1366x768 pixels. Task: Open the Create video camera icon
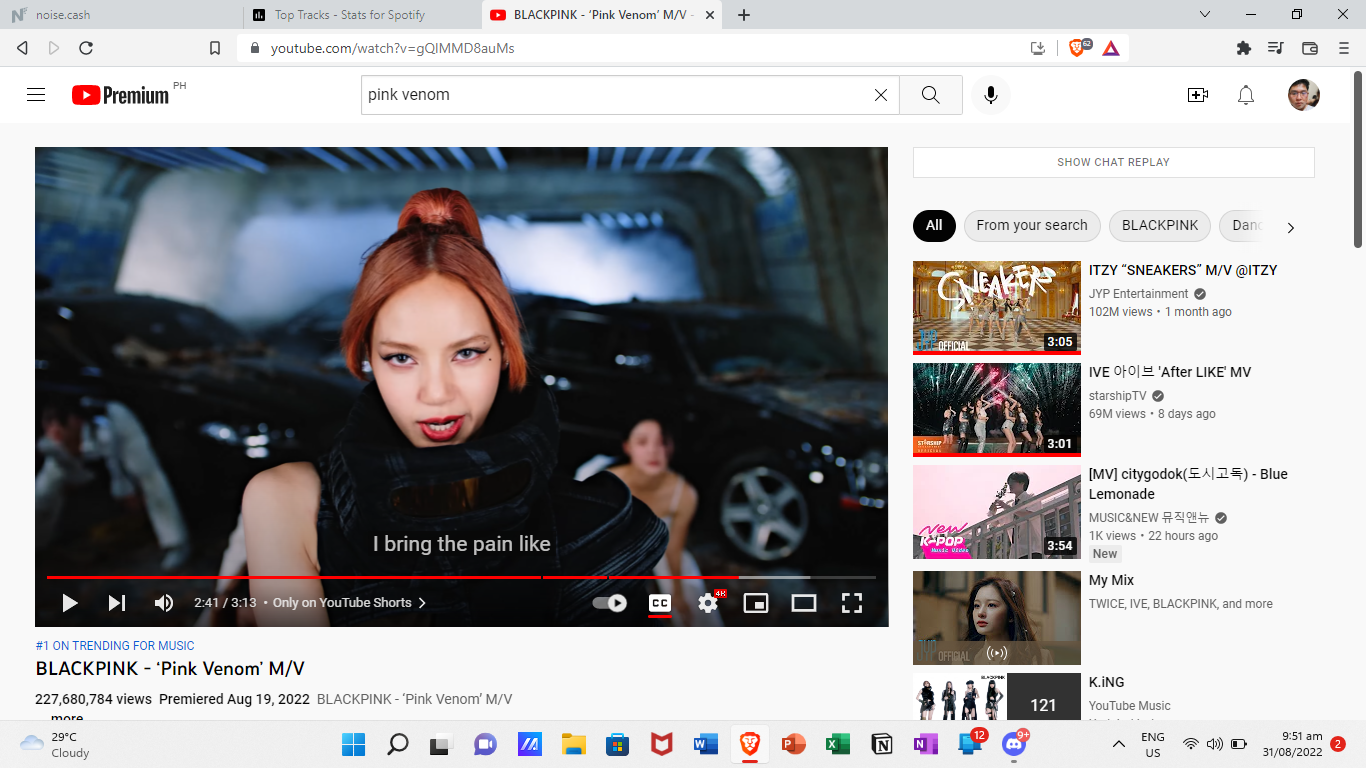(1198, 95)
